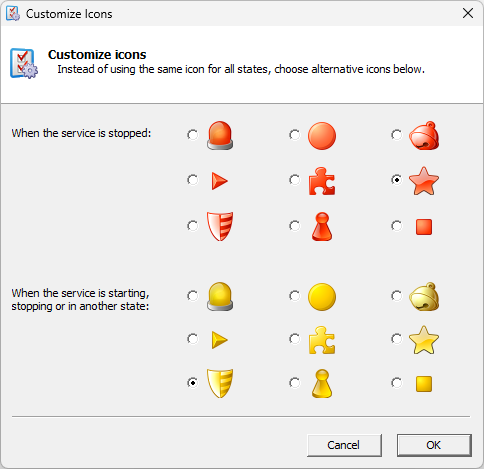This screenshot has width=484, height=469.
Task: Select radio button for red square
Action: pyautogui.click(x=396, y=226)
